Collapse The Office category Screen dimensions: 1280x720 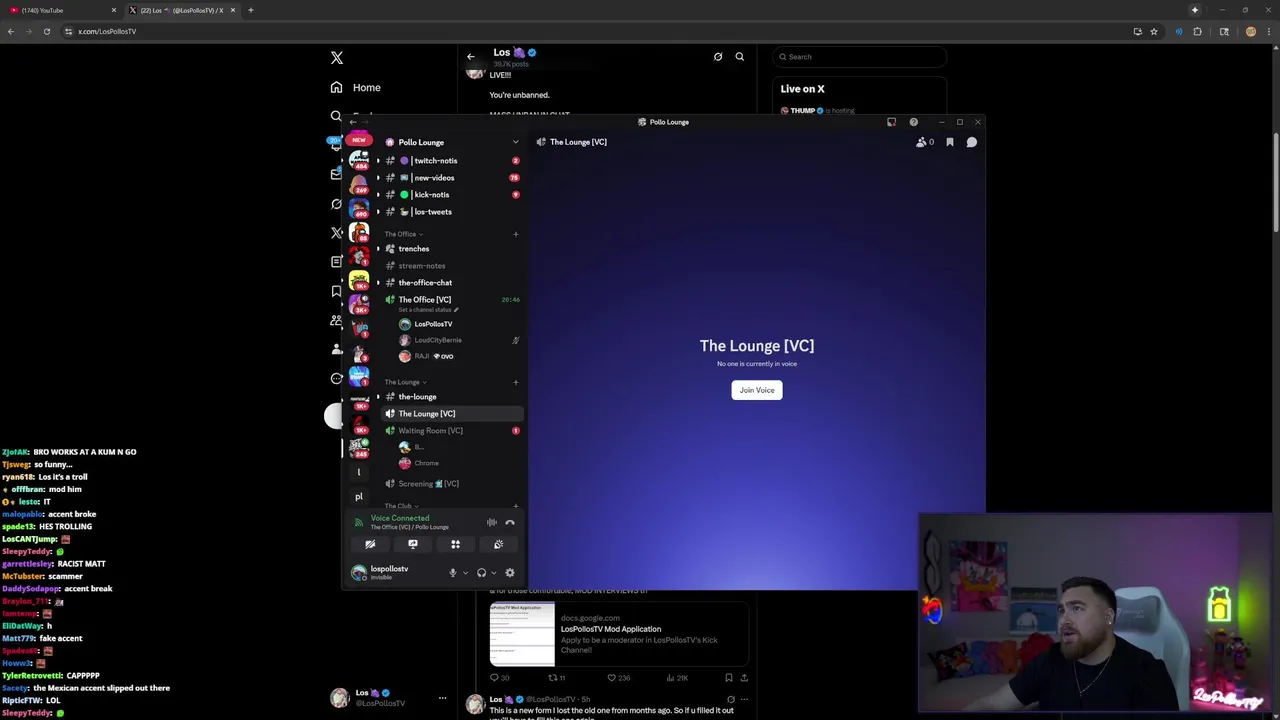pos(403,234)
